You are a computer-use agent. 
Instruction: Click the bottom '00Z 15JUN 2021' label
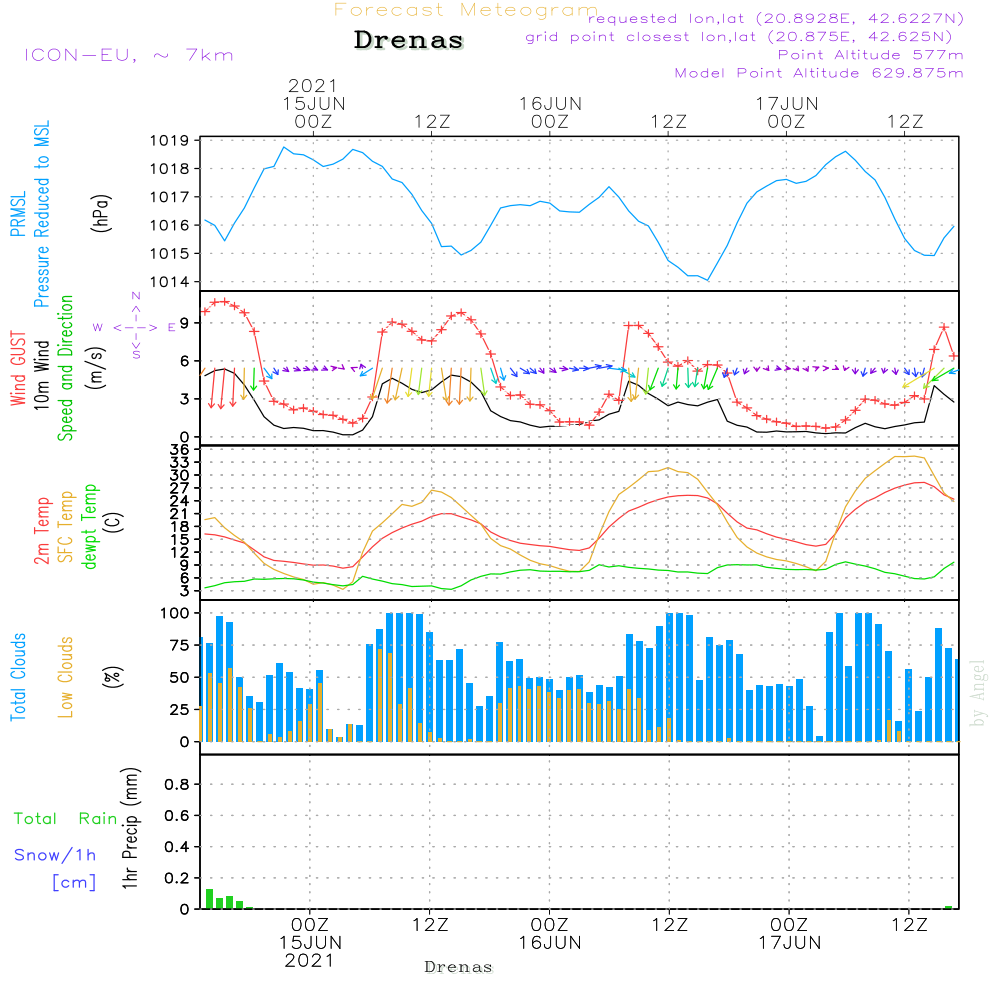[310, 943]
